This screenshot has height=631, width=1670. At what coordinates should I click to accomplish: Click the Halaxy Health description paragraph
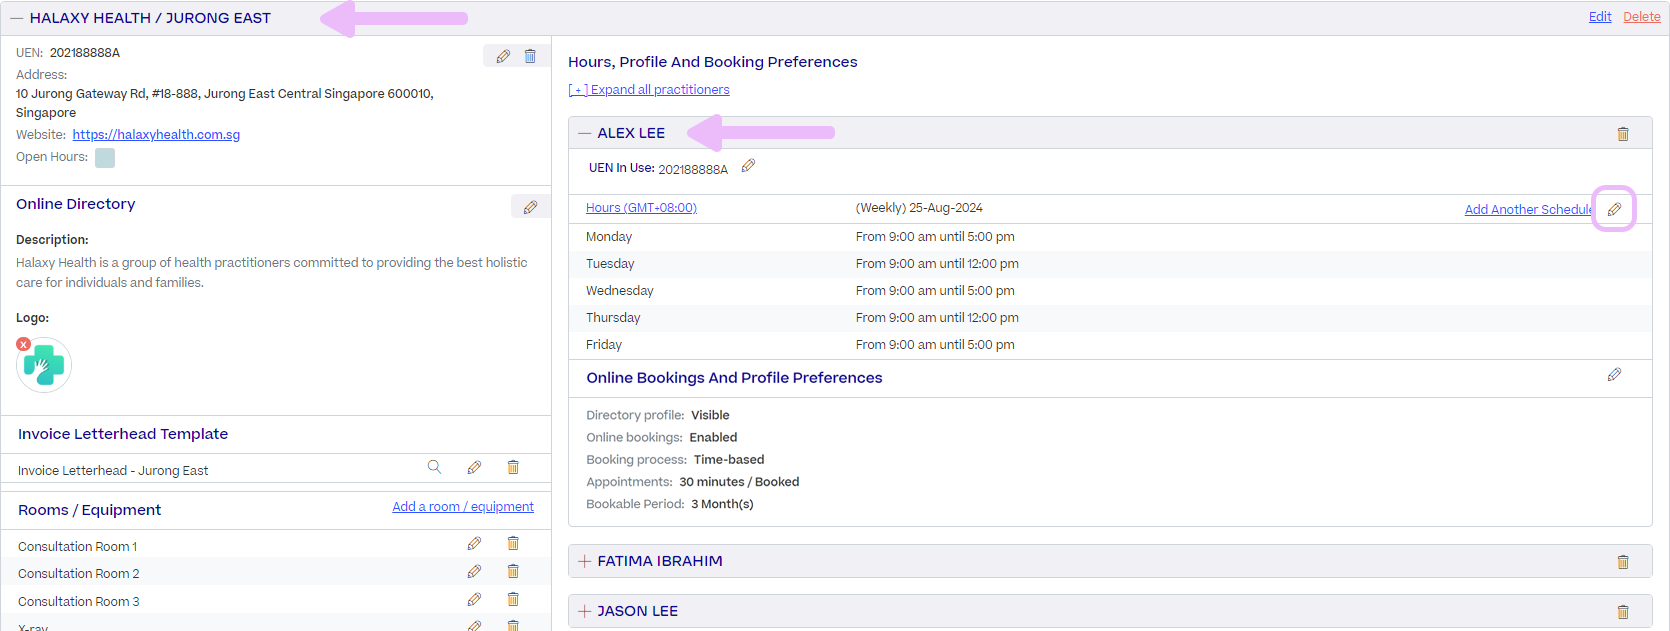[272, 273]
